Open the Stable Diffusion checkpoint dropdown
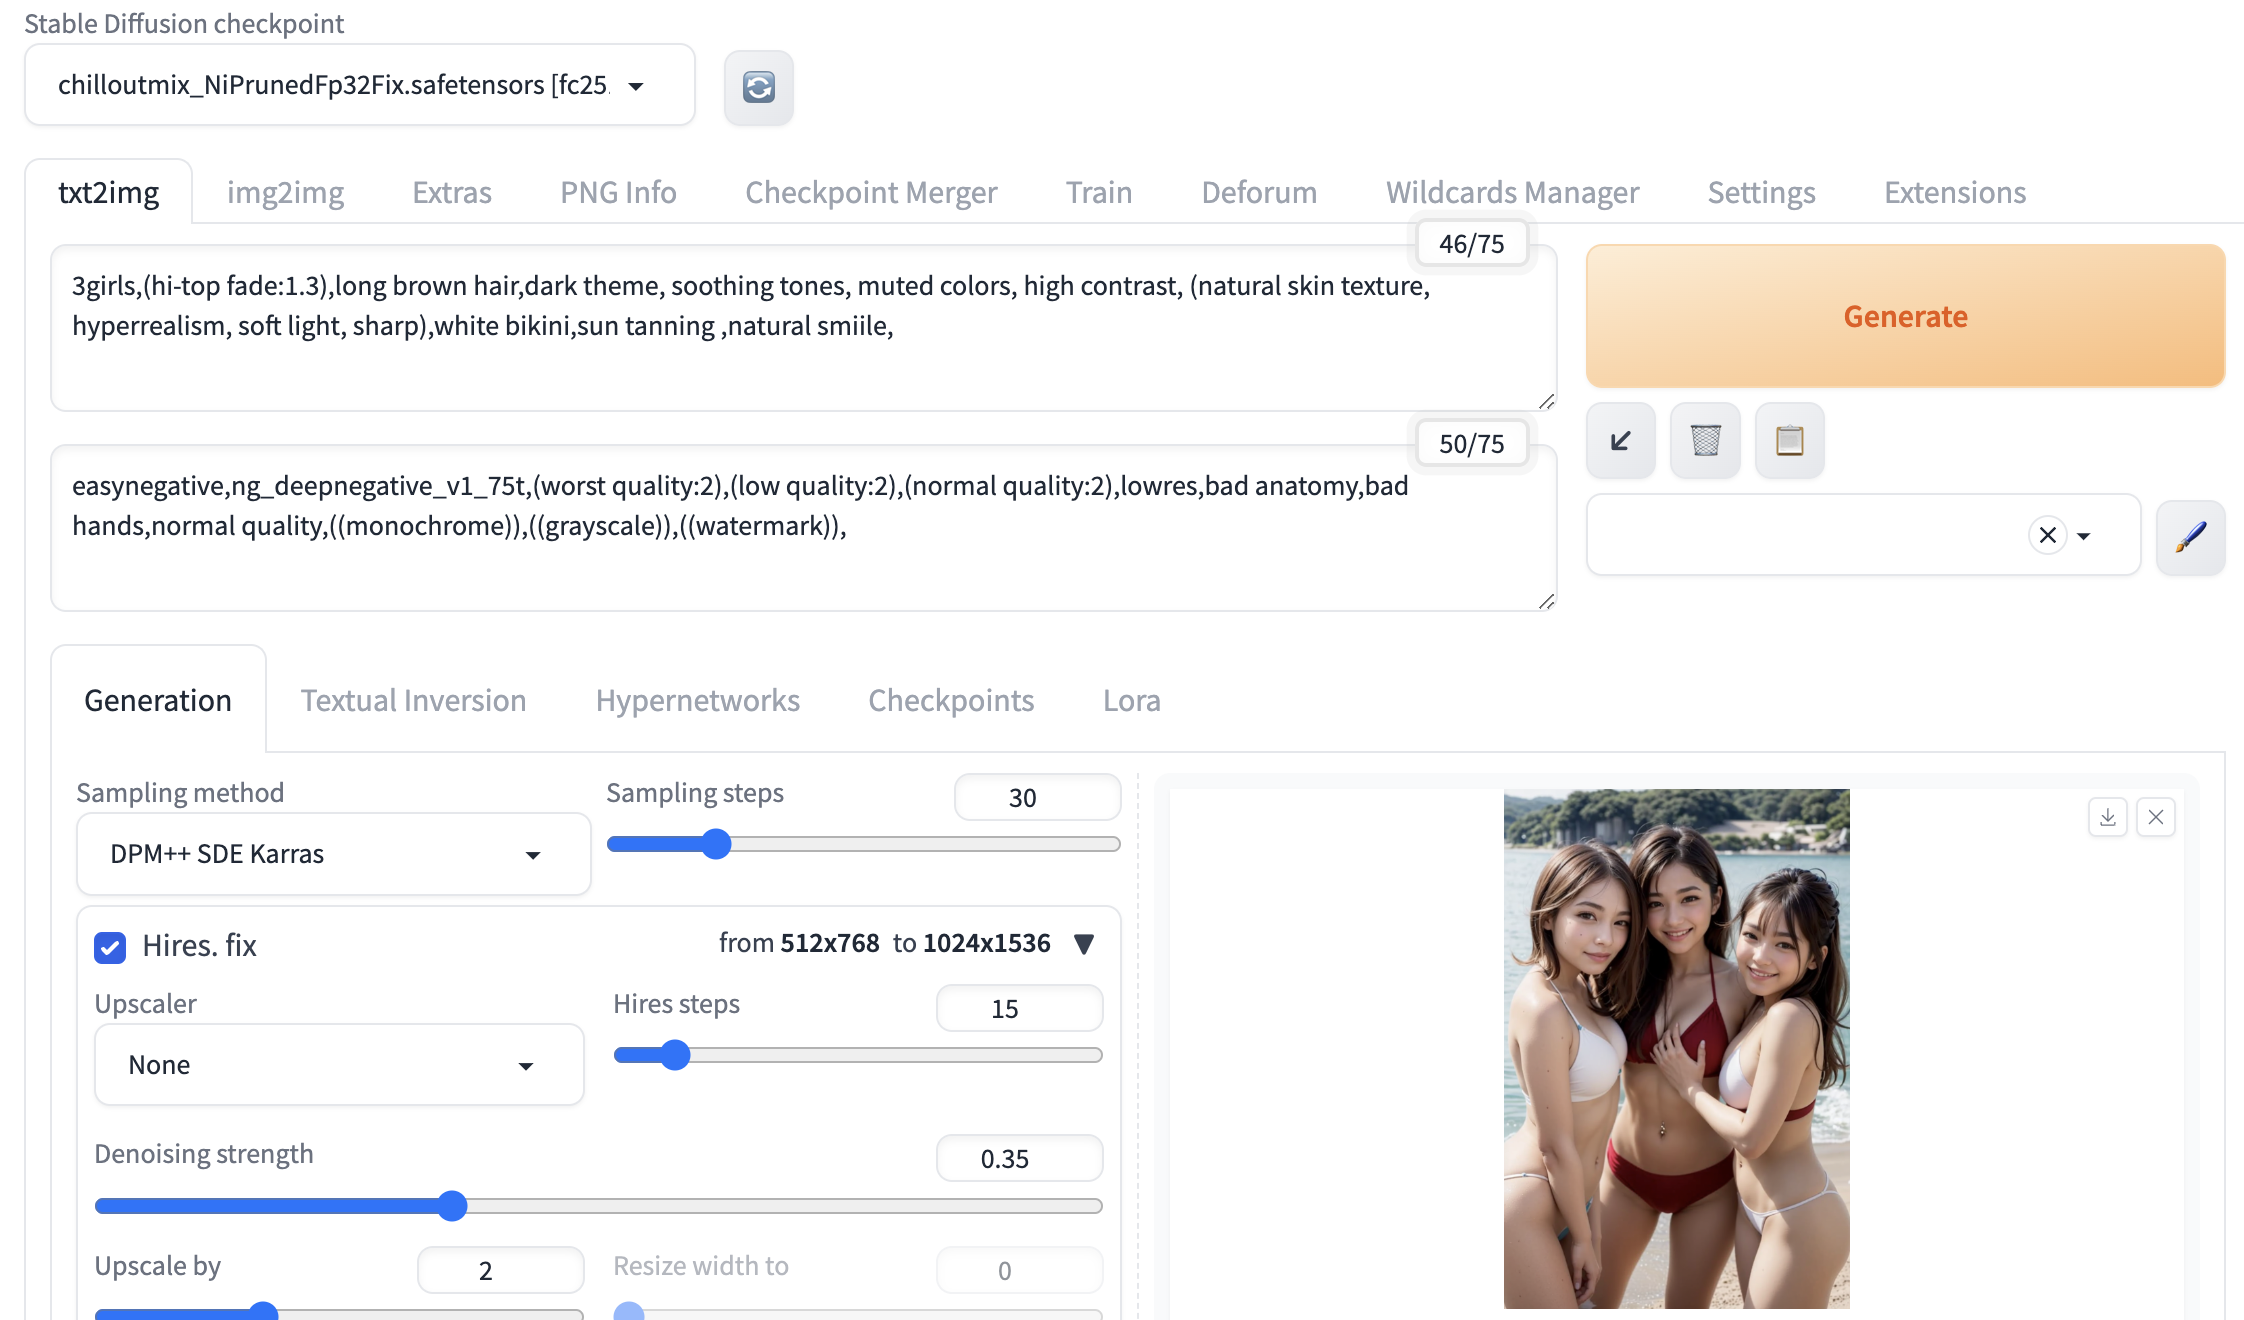The width and height of the screenshot is (2244, 1320). click(360, 85)
